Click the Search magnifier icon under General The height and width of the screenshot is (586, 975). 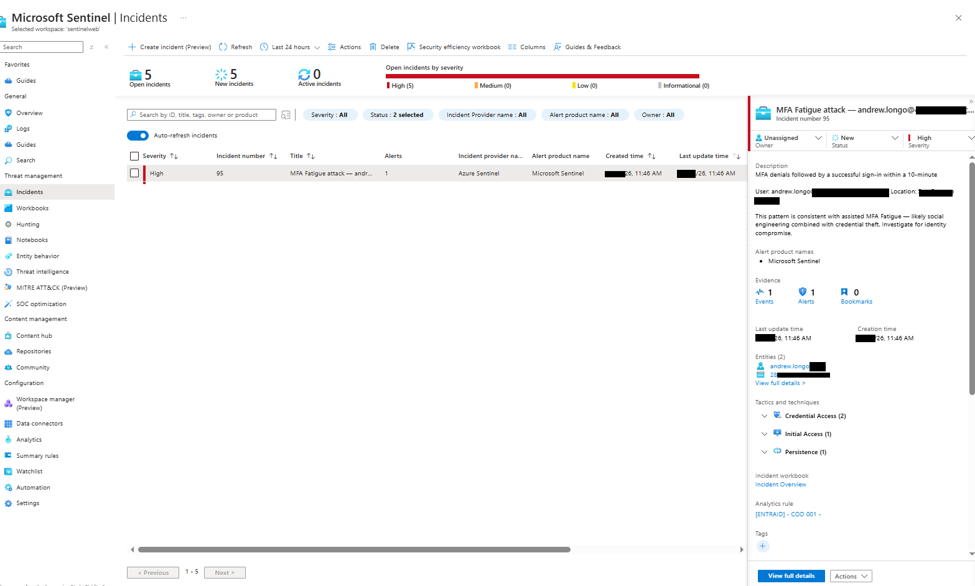(x=8, y=160)
